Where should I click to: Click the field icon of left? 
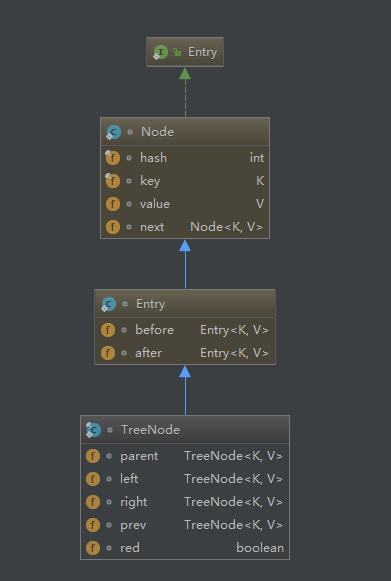point(93,479)
